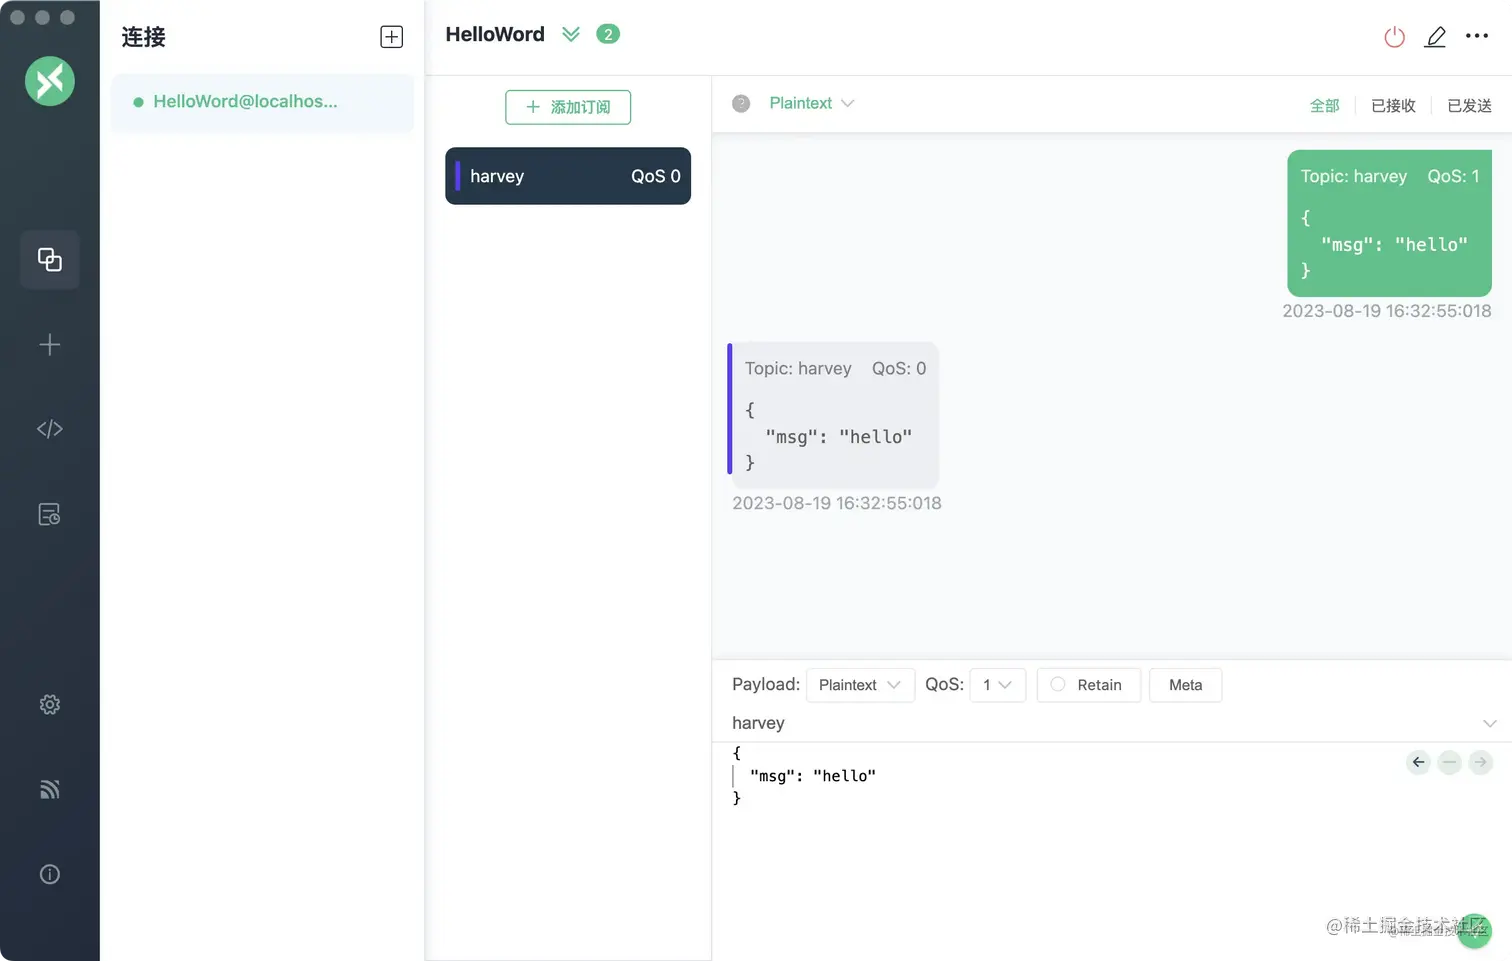
Task: Open the About info icon
Action: pos(49,874)
